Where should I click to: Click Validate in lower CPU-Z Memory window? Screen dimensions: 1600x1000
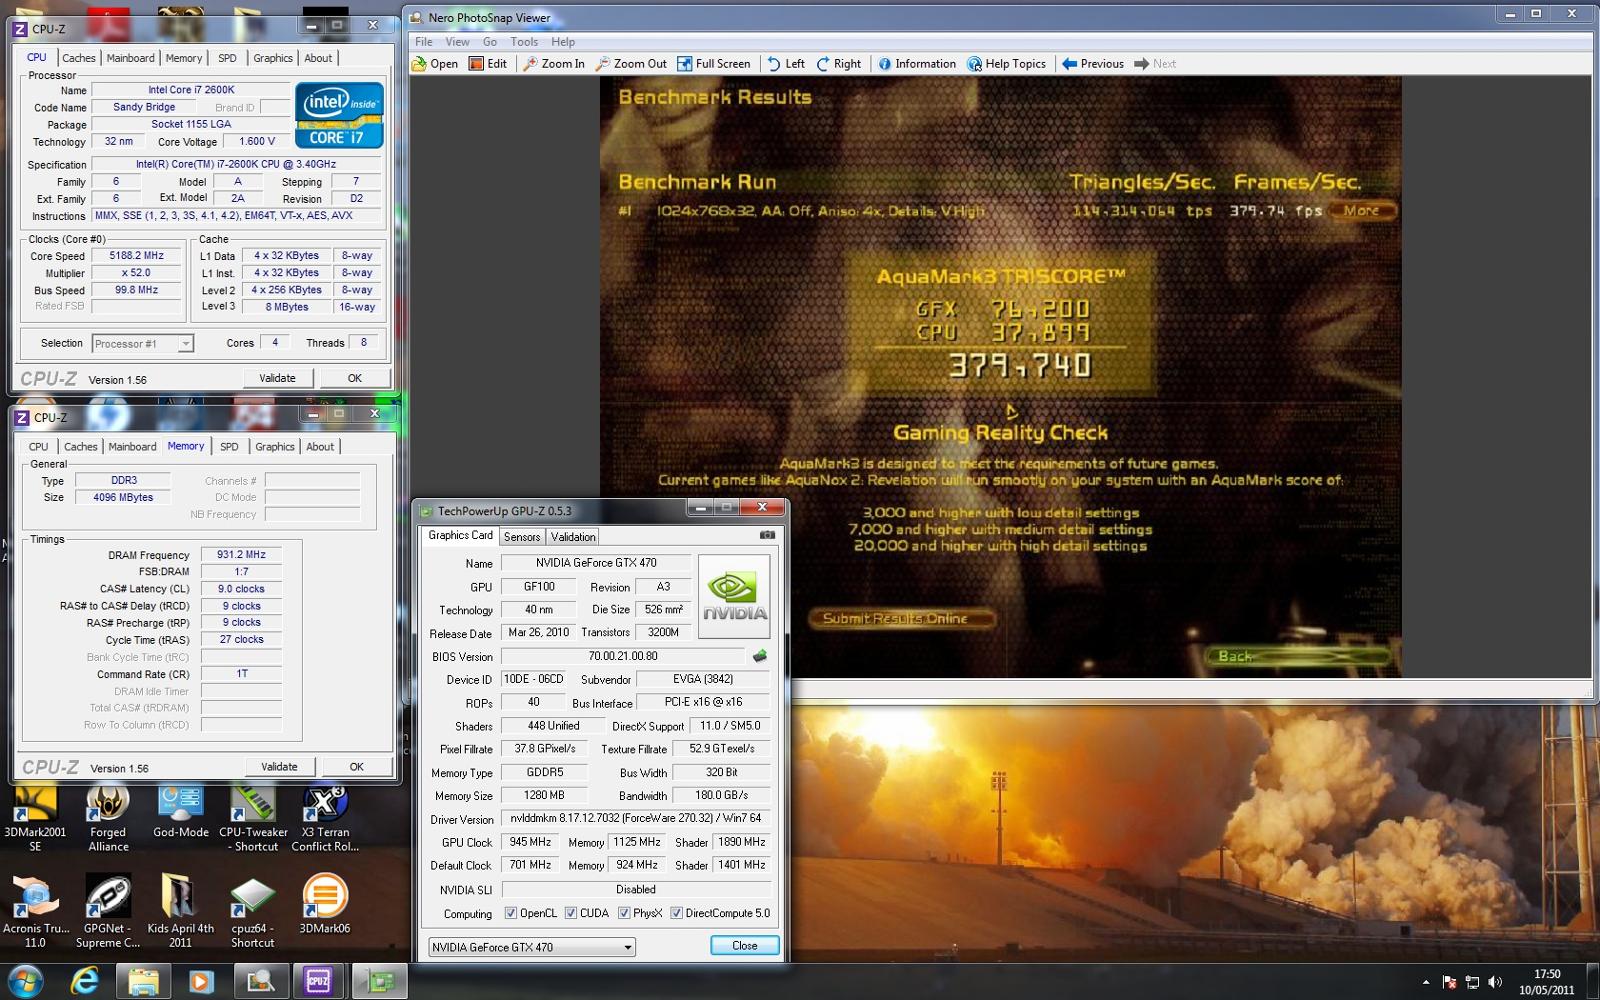(x=279, y=767)
